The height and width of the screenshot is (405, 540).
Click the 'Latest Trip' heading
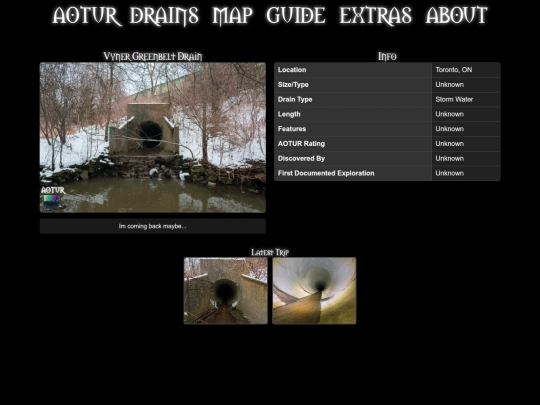[x=270, y=252]
